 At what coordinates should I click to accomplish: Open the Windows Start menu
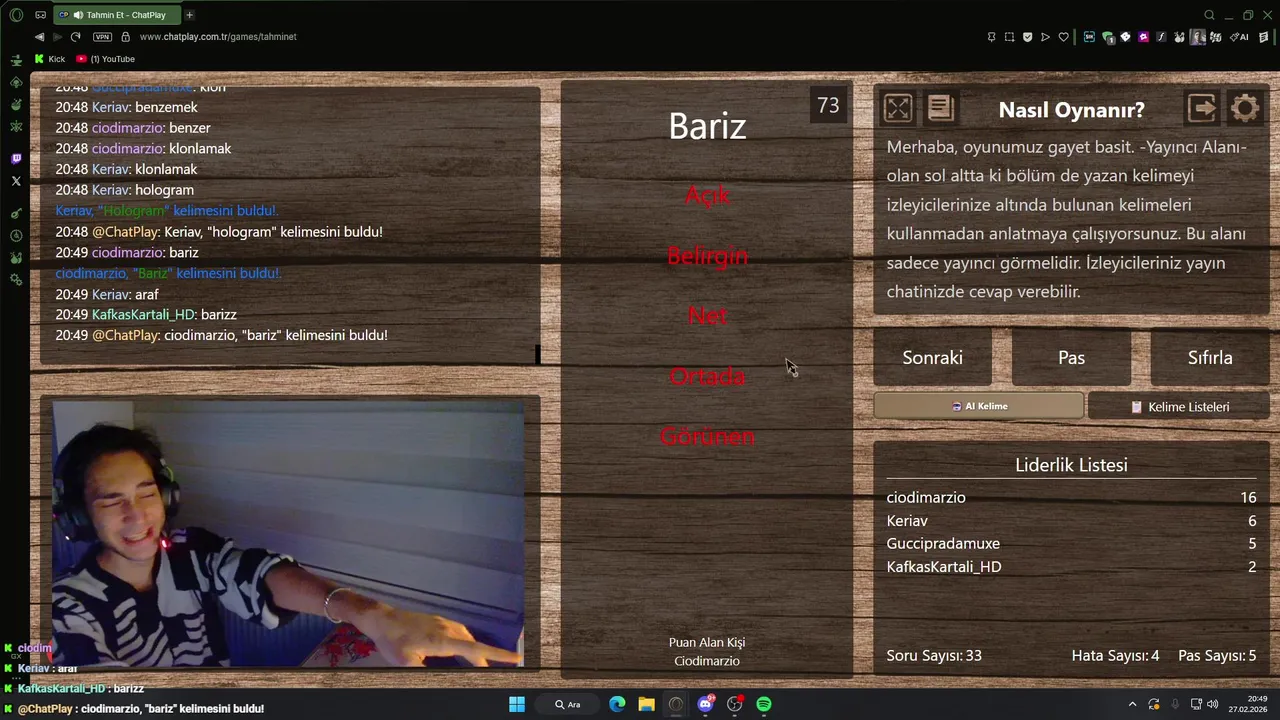(x=517, y=704)
